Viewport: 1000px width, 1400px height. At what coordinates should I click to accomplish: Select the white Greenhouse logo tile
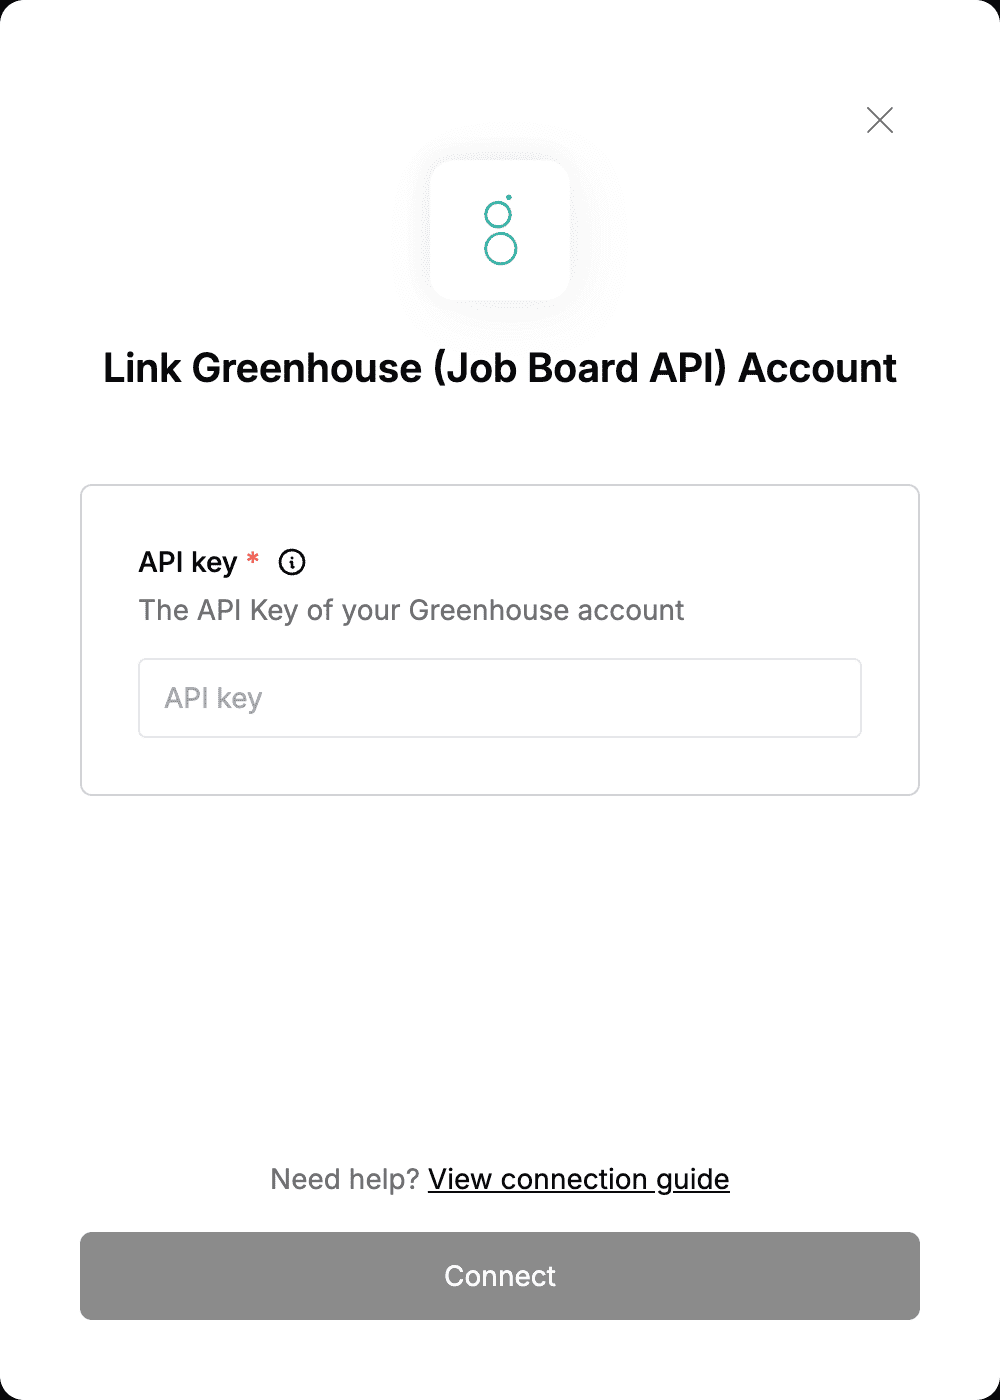click(500, 230)
